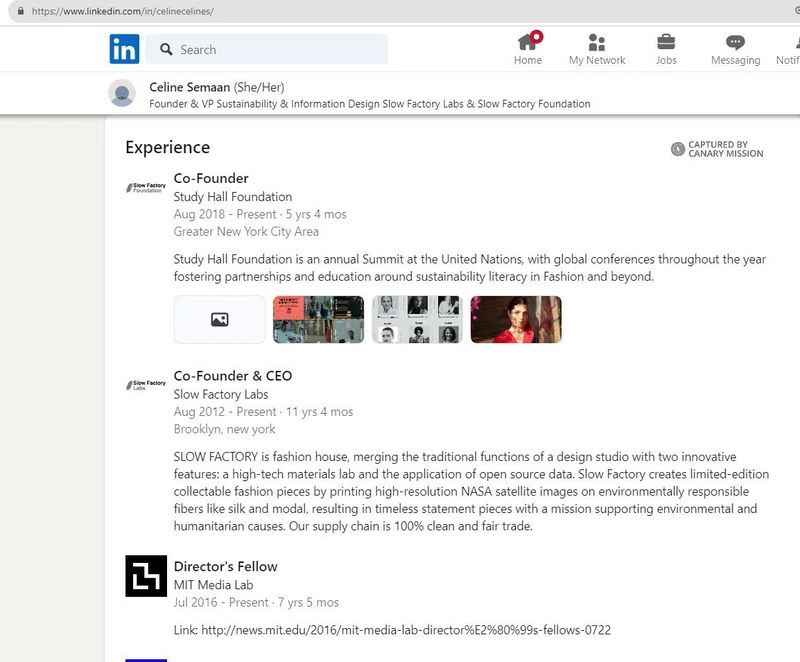This screenshot has height=662, width=800.
Task: Click 'Jul 2016 - Present · 7 yrs 5 mos'
Action: tap(256, 602)
